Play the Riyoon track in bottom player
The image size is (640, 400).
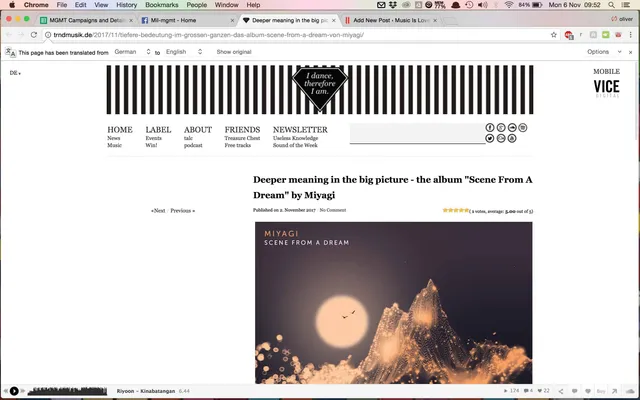[x=14, y=391]
